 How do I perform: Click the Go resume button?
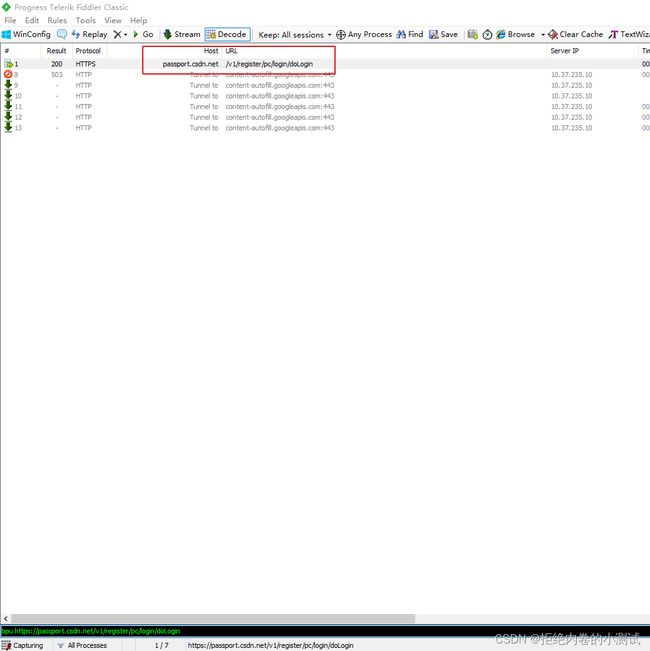coord(143,34)
